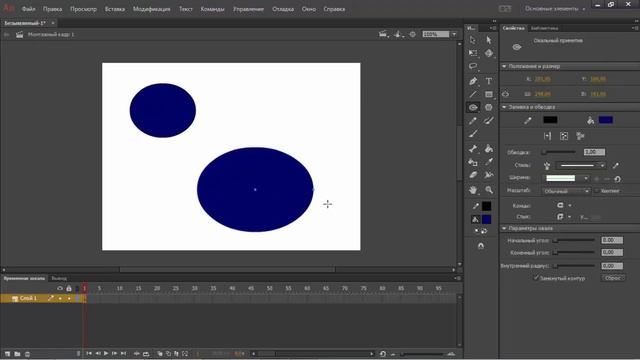640x360 pixels.
Task: Open the Окно menu
Action: [x=309, y=9]
